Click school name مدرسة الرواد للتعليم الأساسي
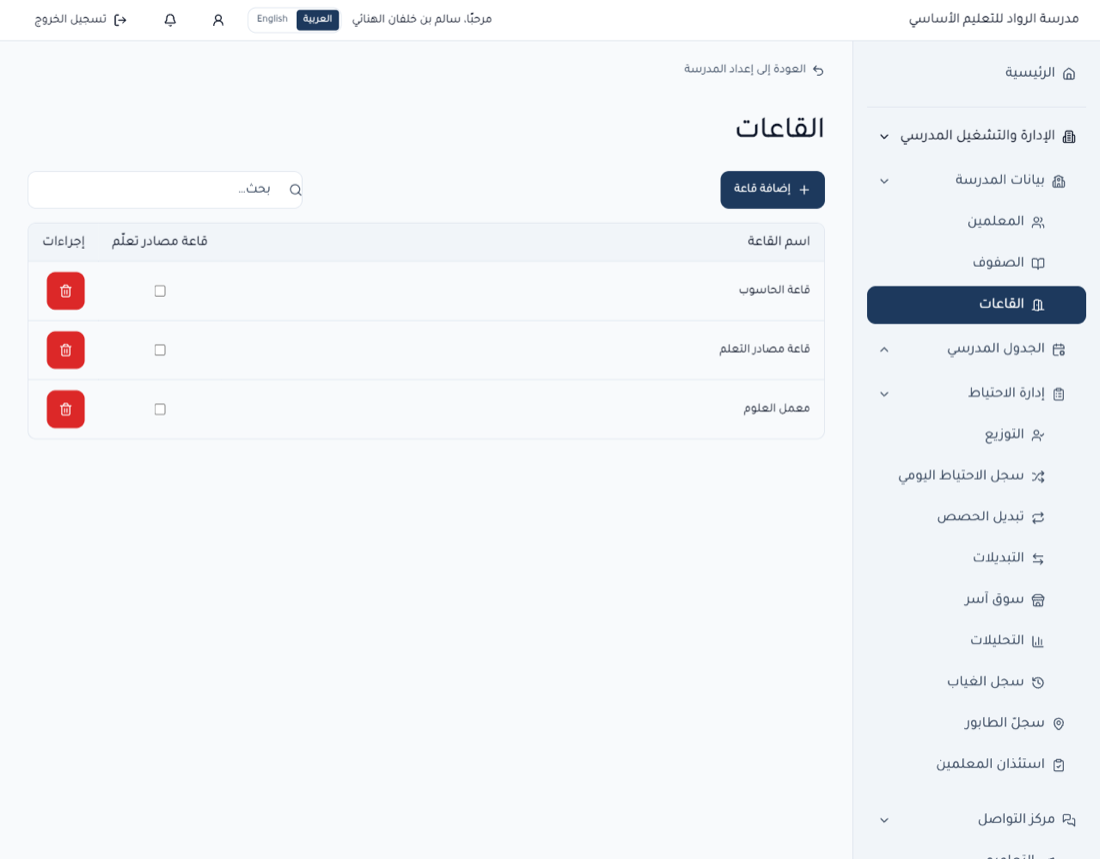The image size is (1100, 859). coord(994,19)
